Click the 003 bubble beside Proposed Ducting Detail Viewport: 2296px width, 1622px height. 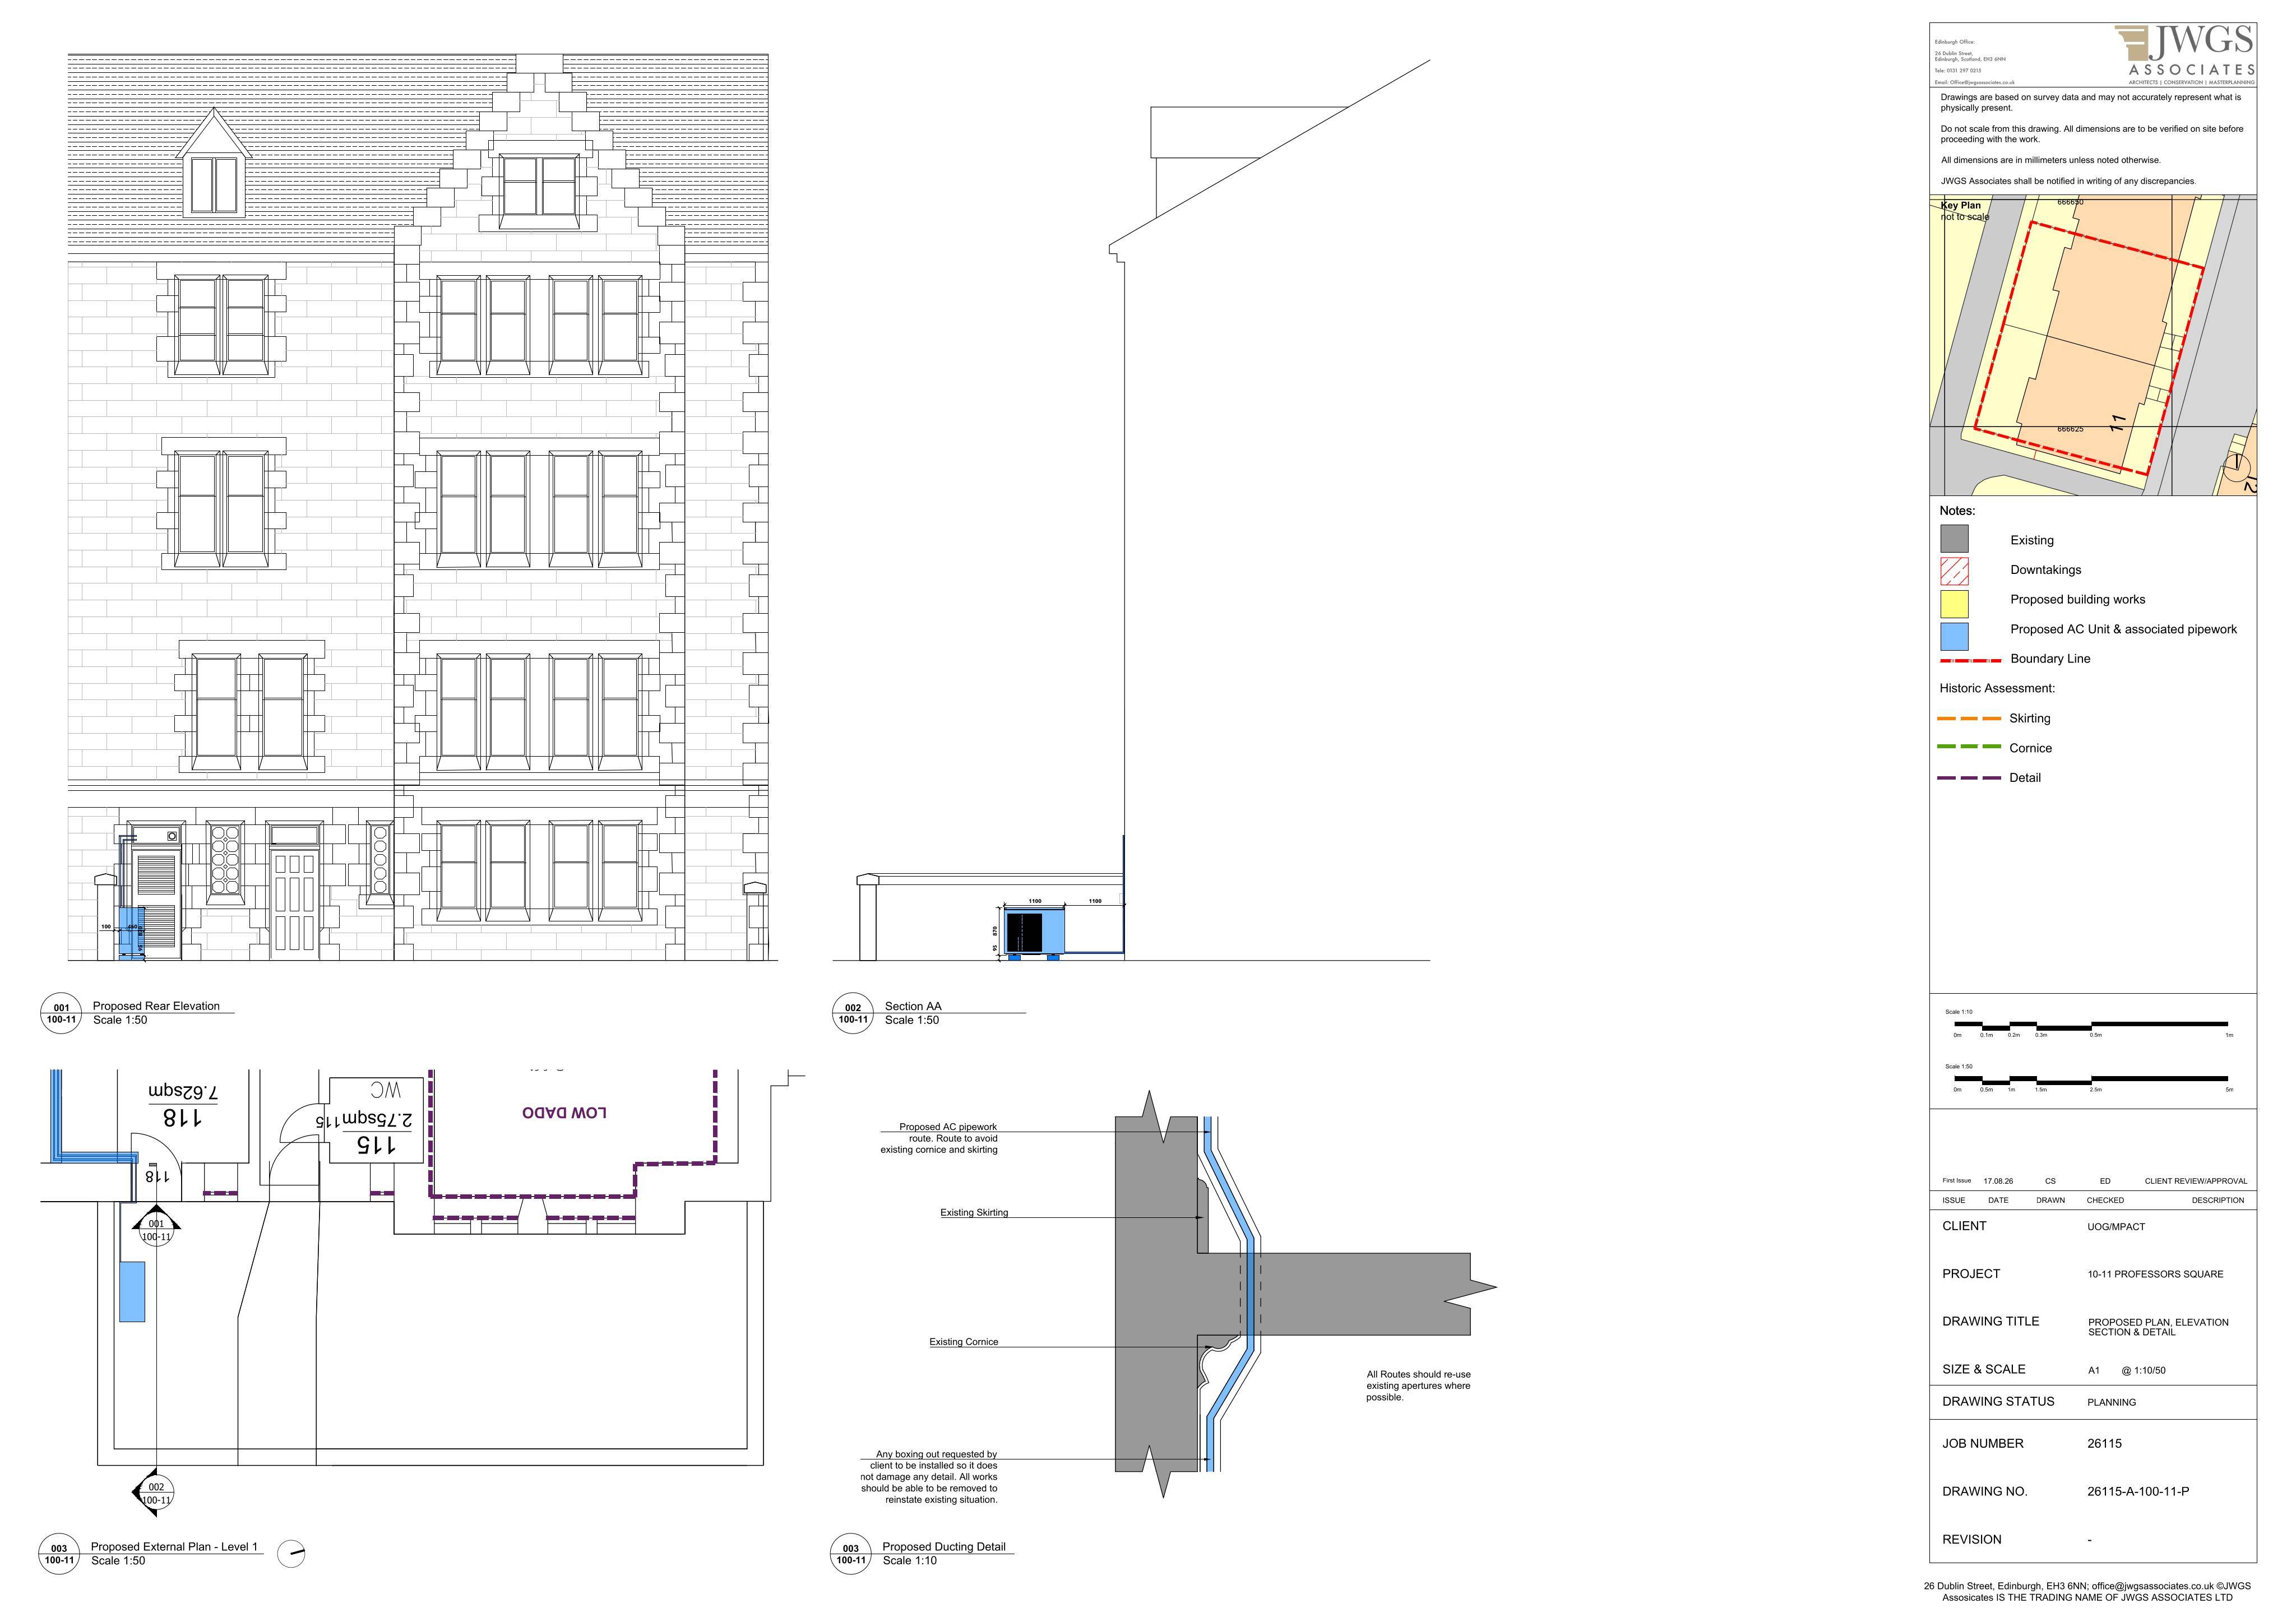click(x=850, y=1554)
